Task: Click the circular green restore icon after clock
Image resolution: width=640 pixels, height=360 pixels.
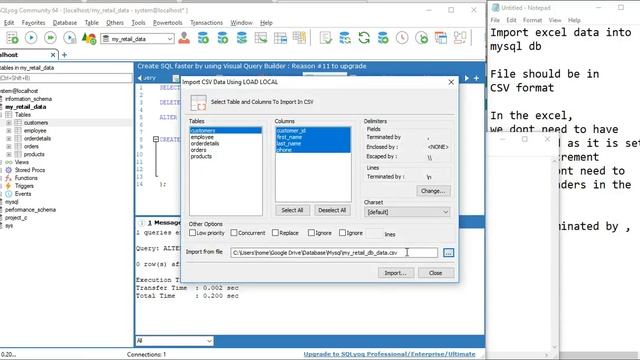Action: pos(421,38)
